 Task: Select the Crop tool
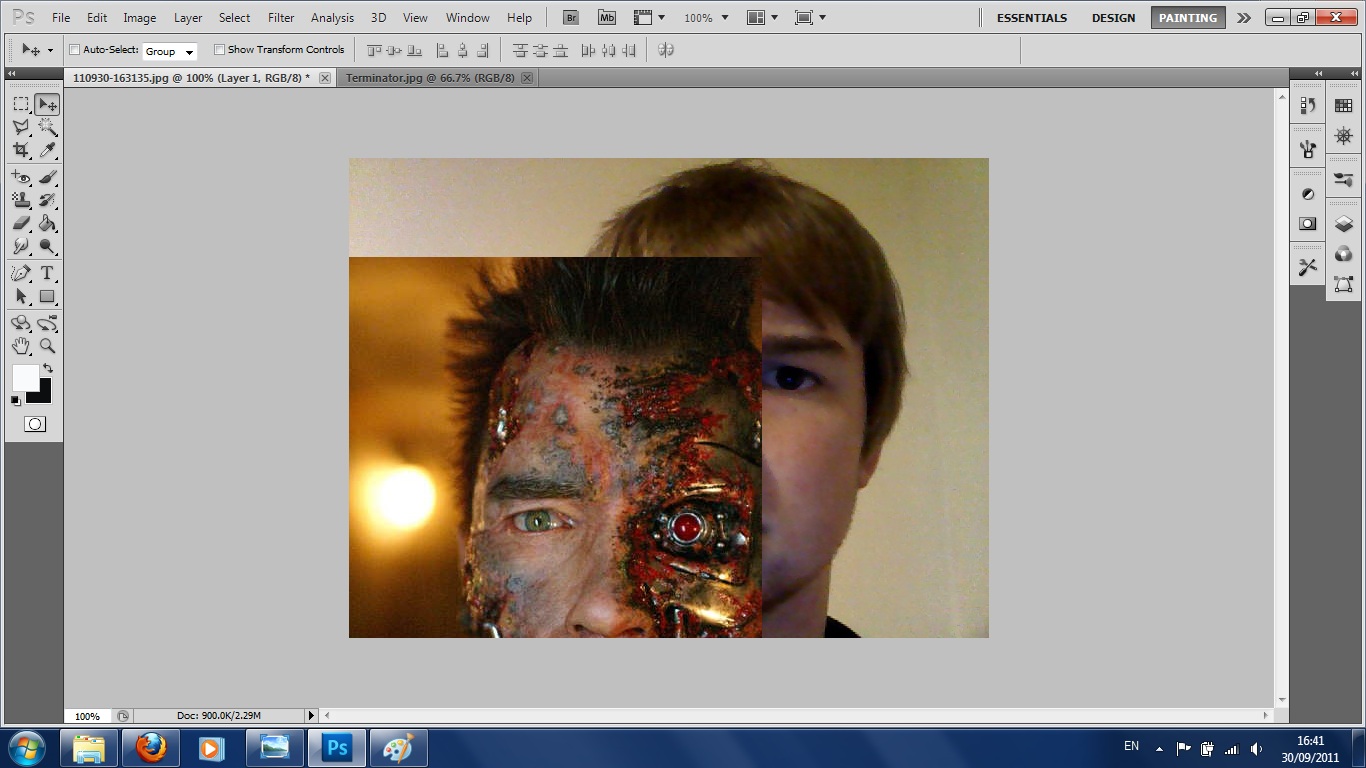pos(21,150)
